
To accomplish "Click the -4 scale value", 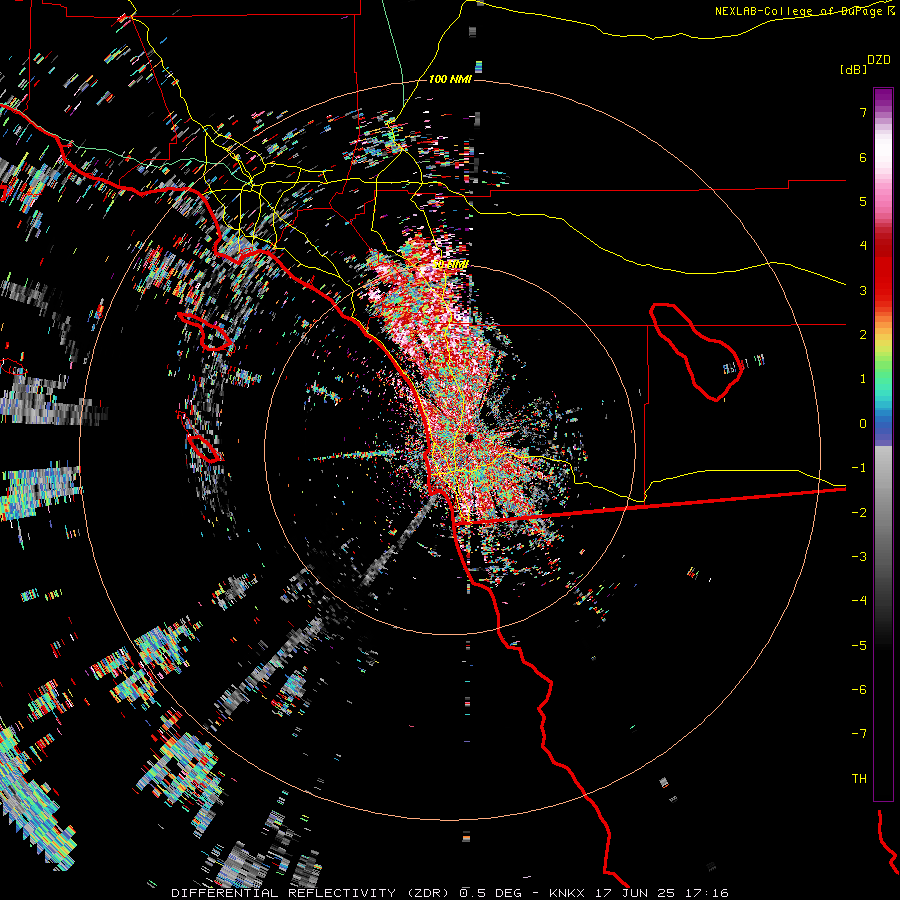I will point(859,601).
